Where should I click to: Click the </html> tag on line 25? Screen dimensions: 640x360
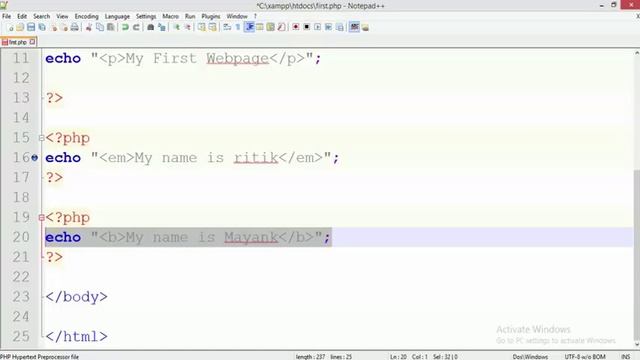tap(76, 336)
